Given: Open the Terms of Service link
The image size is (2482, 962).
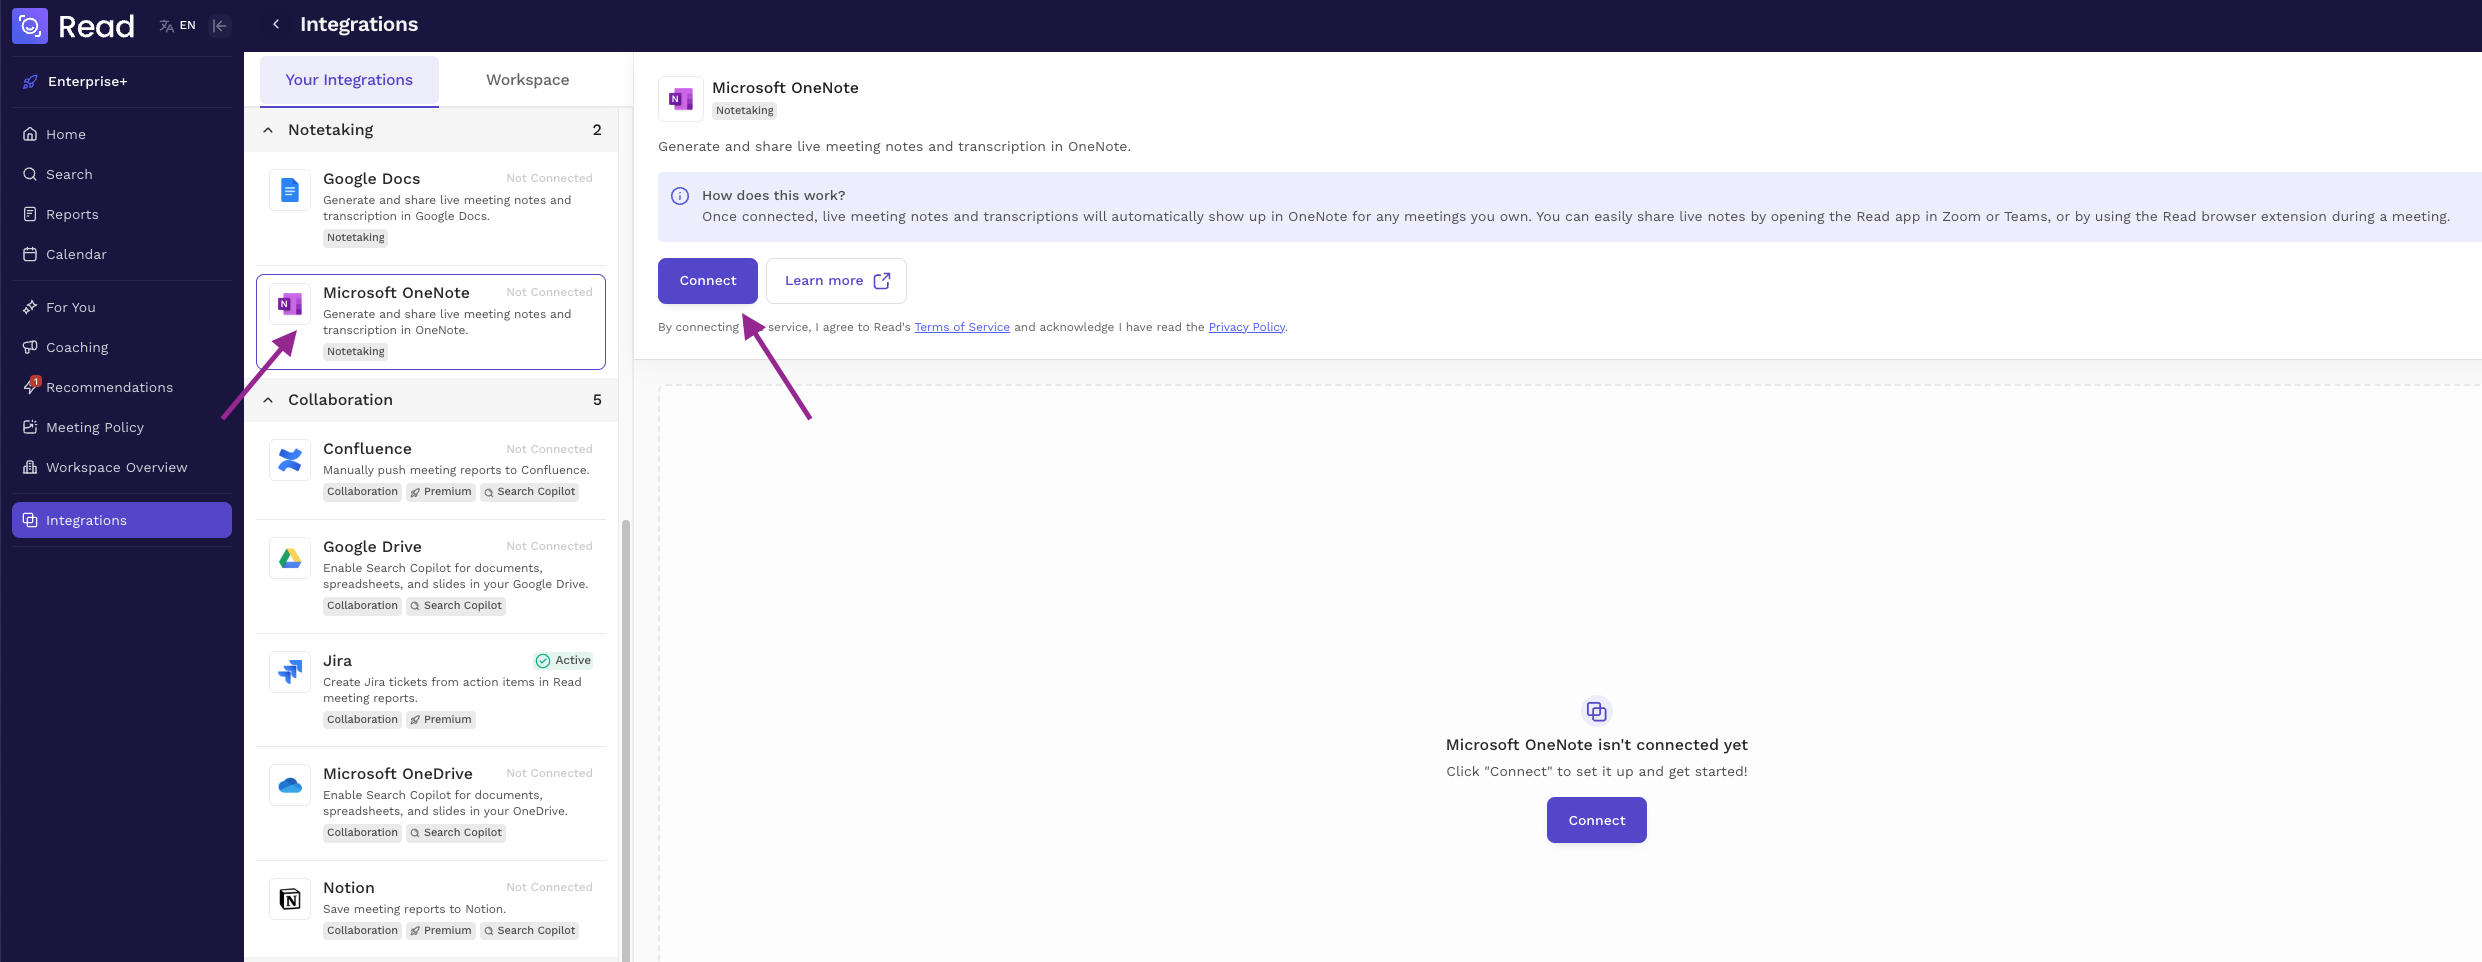Looking at the screenshot, I should [962, 327].
